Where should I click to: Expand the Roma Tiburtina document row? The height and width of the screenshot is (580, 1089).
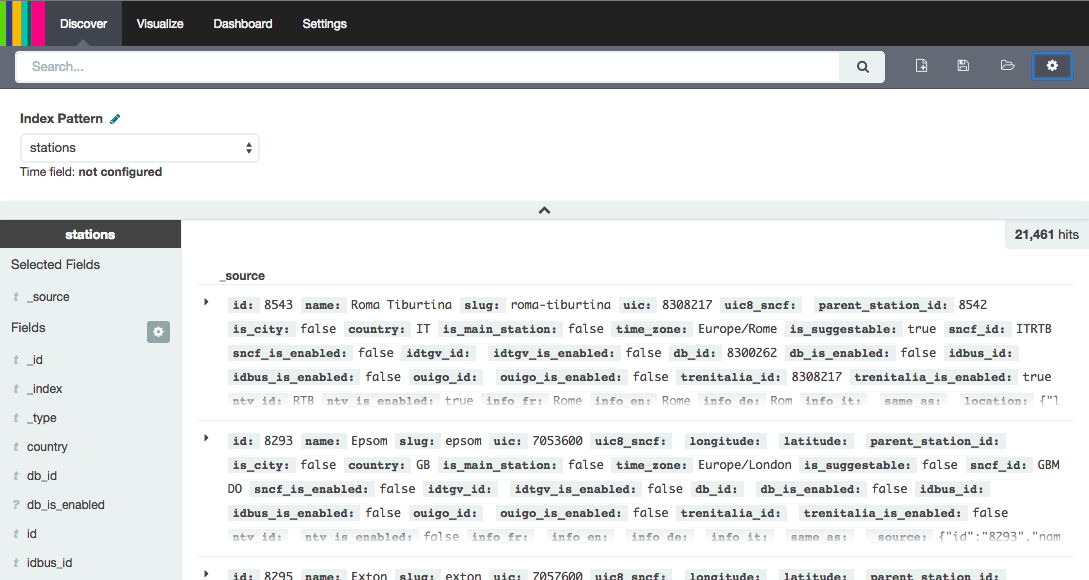point(206,302)
